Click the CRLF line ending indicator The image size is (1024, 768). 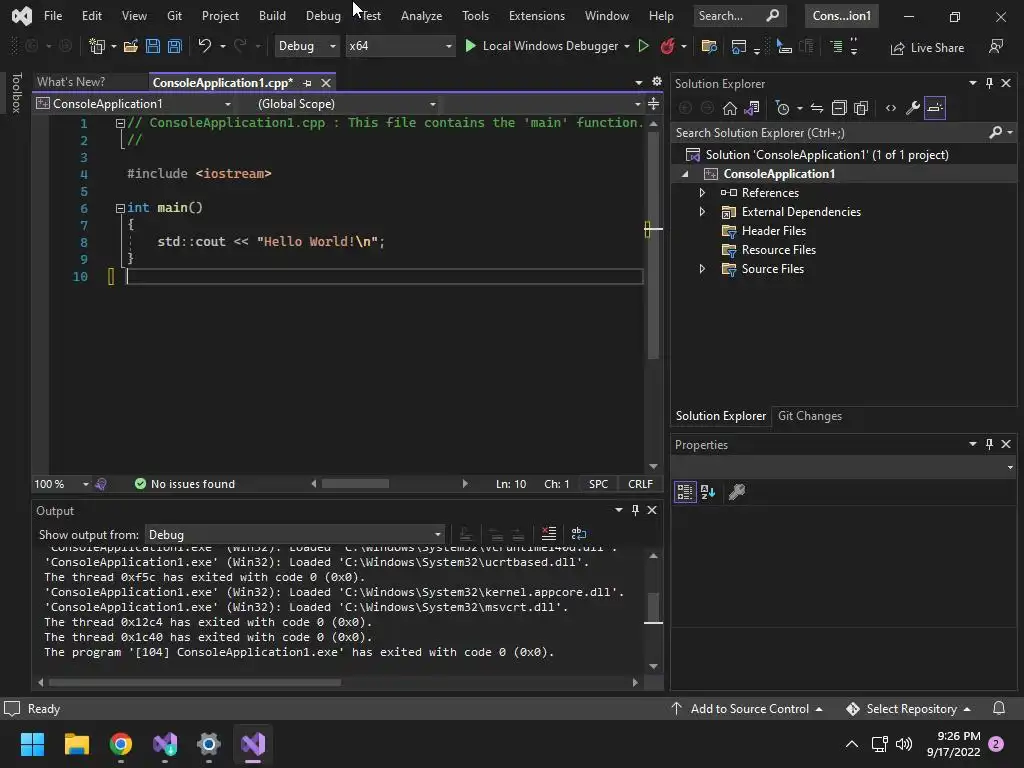click(x=640, y=484)
